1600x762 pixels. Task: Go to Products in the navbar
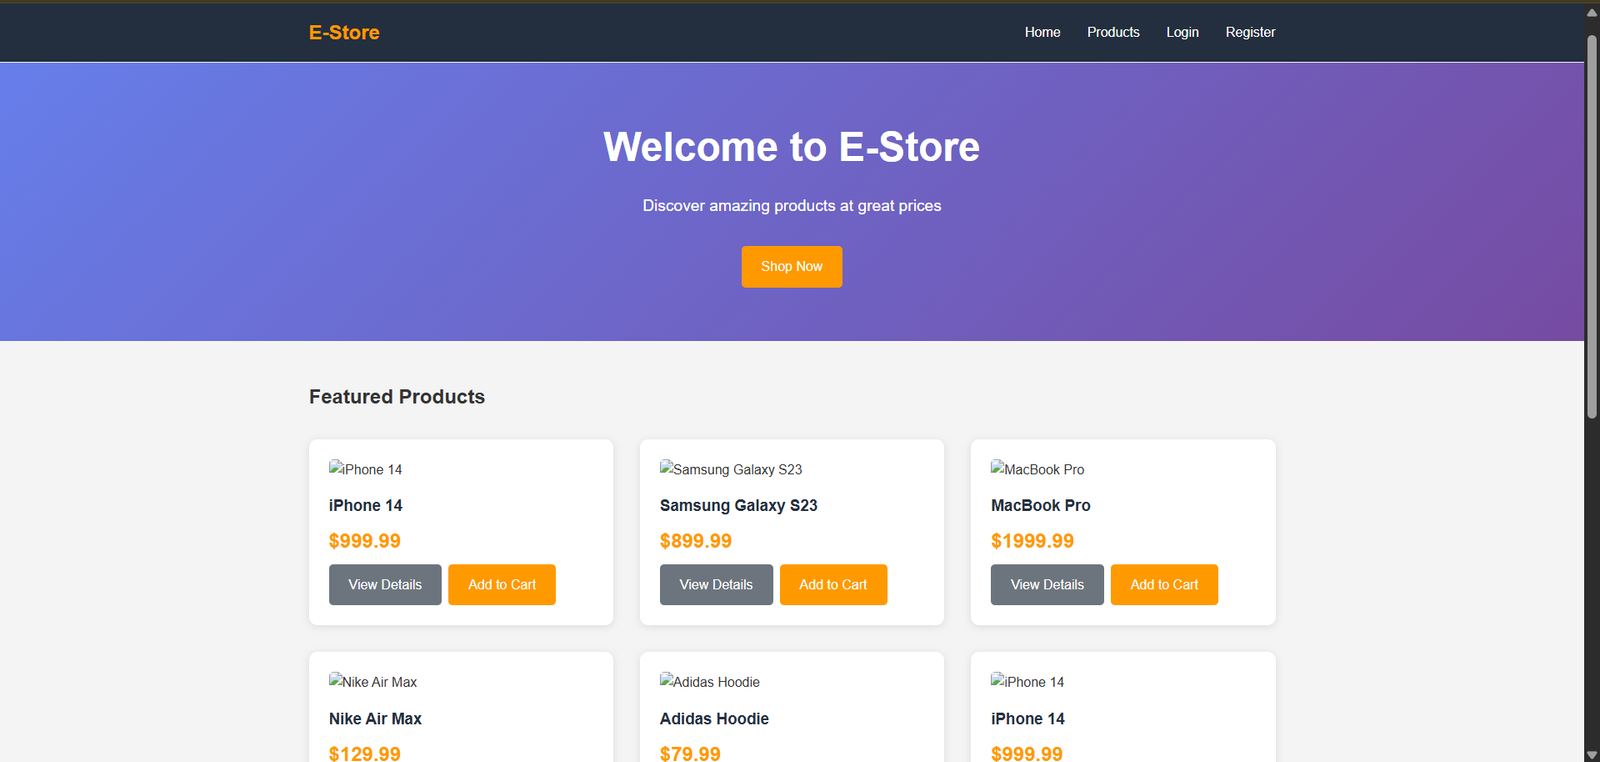pos(1113,32)
